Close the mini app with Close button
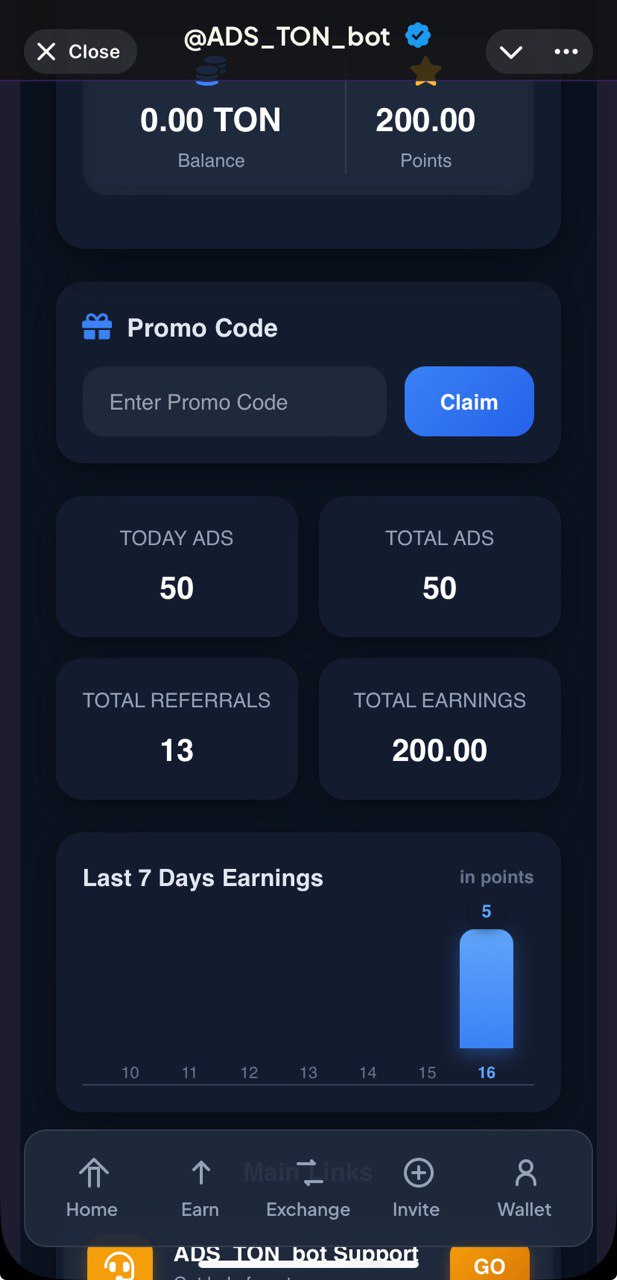Viewport: 617px width, 1280px height. tap(79, 52)
